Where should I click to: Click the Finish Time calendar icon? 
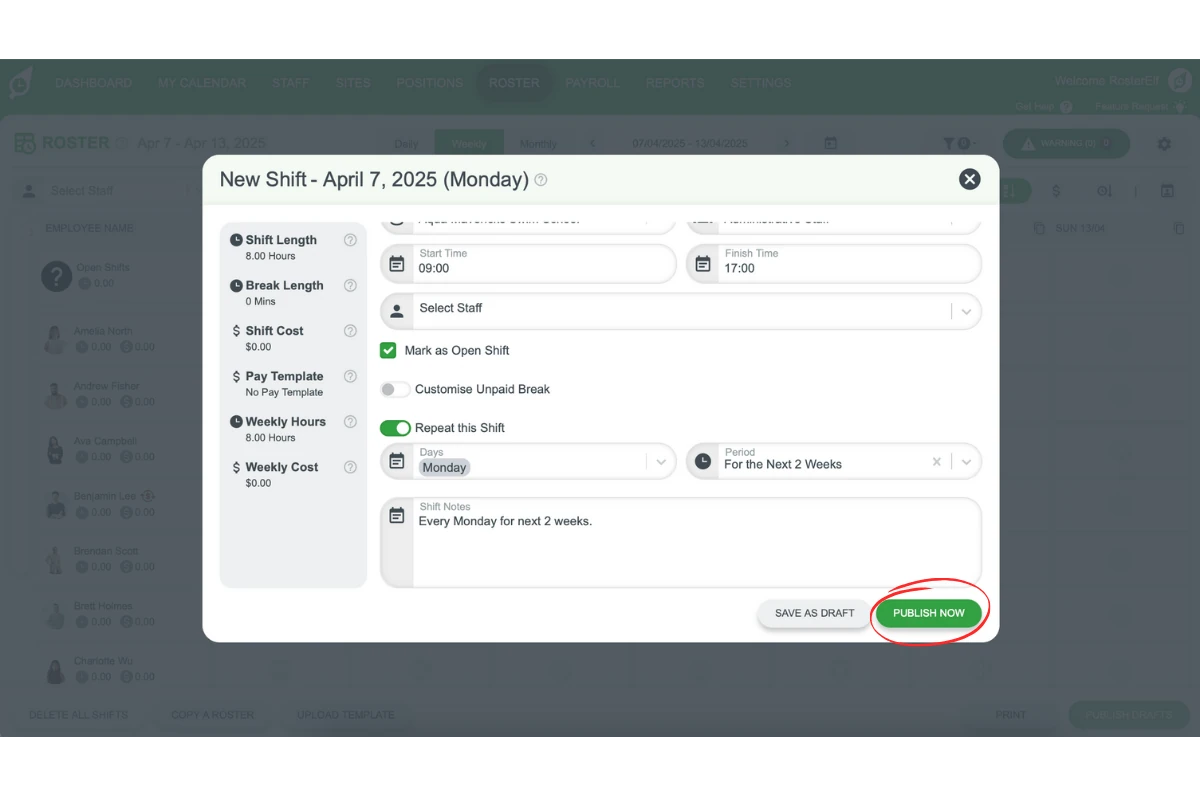[703, 264]
